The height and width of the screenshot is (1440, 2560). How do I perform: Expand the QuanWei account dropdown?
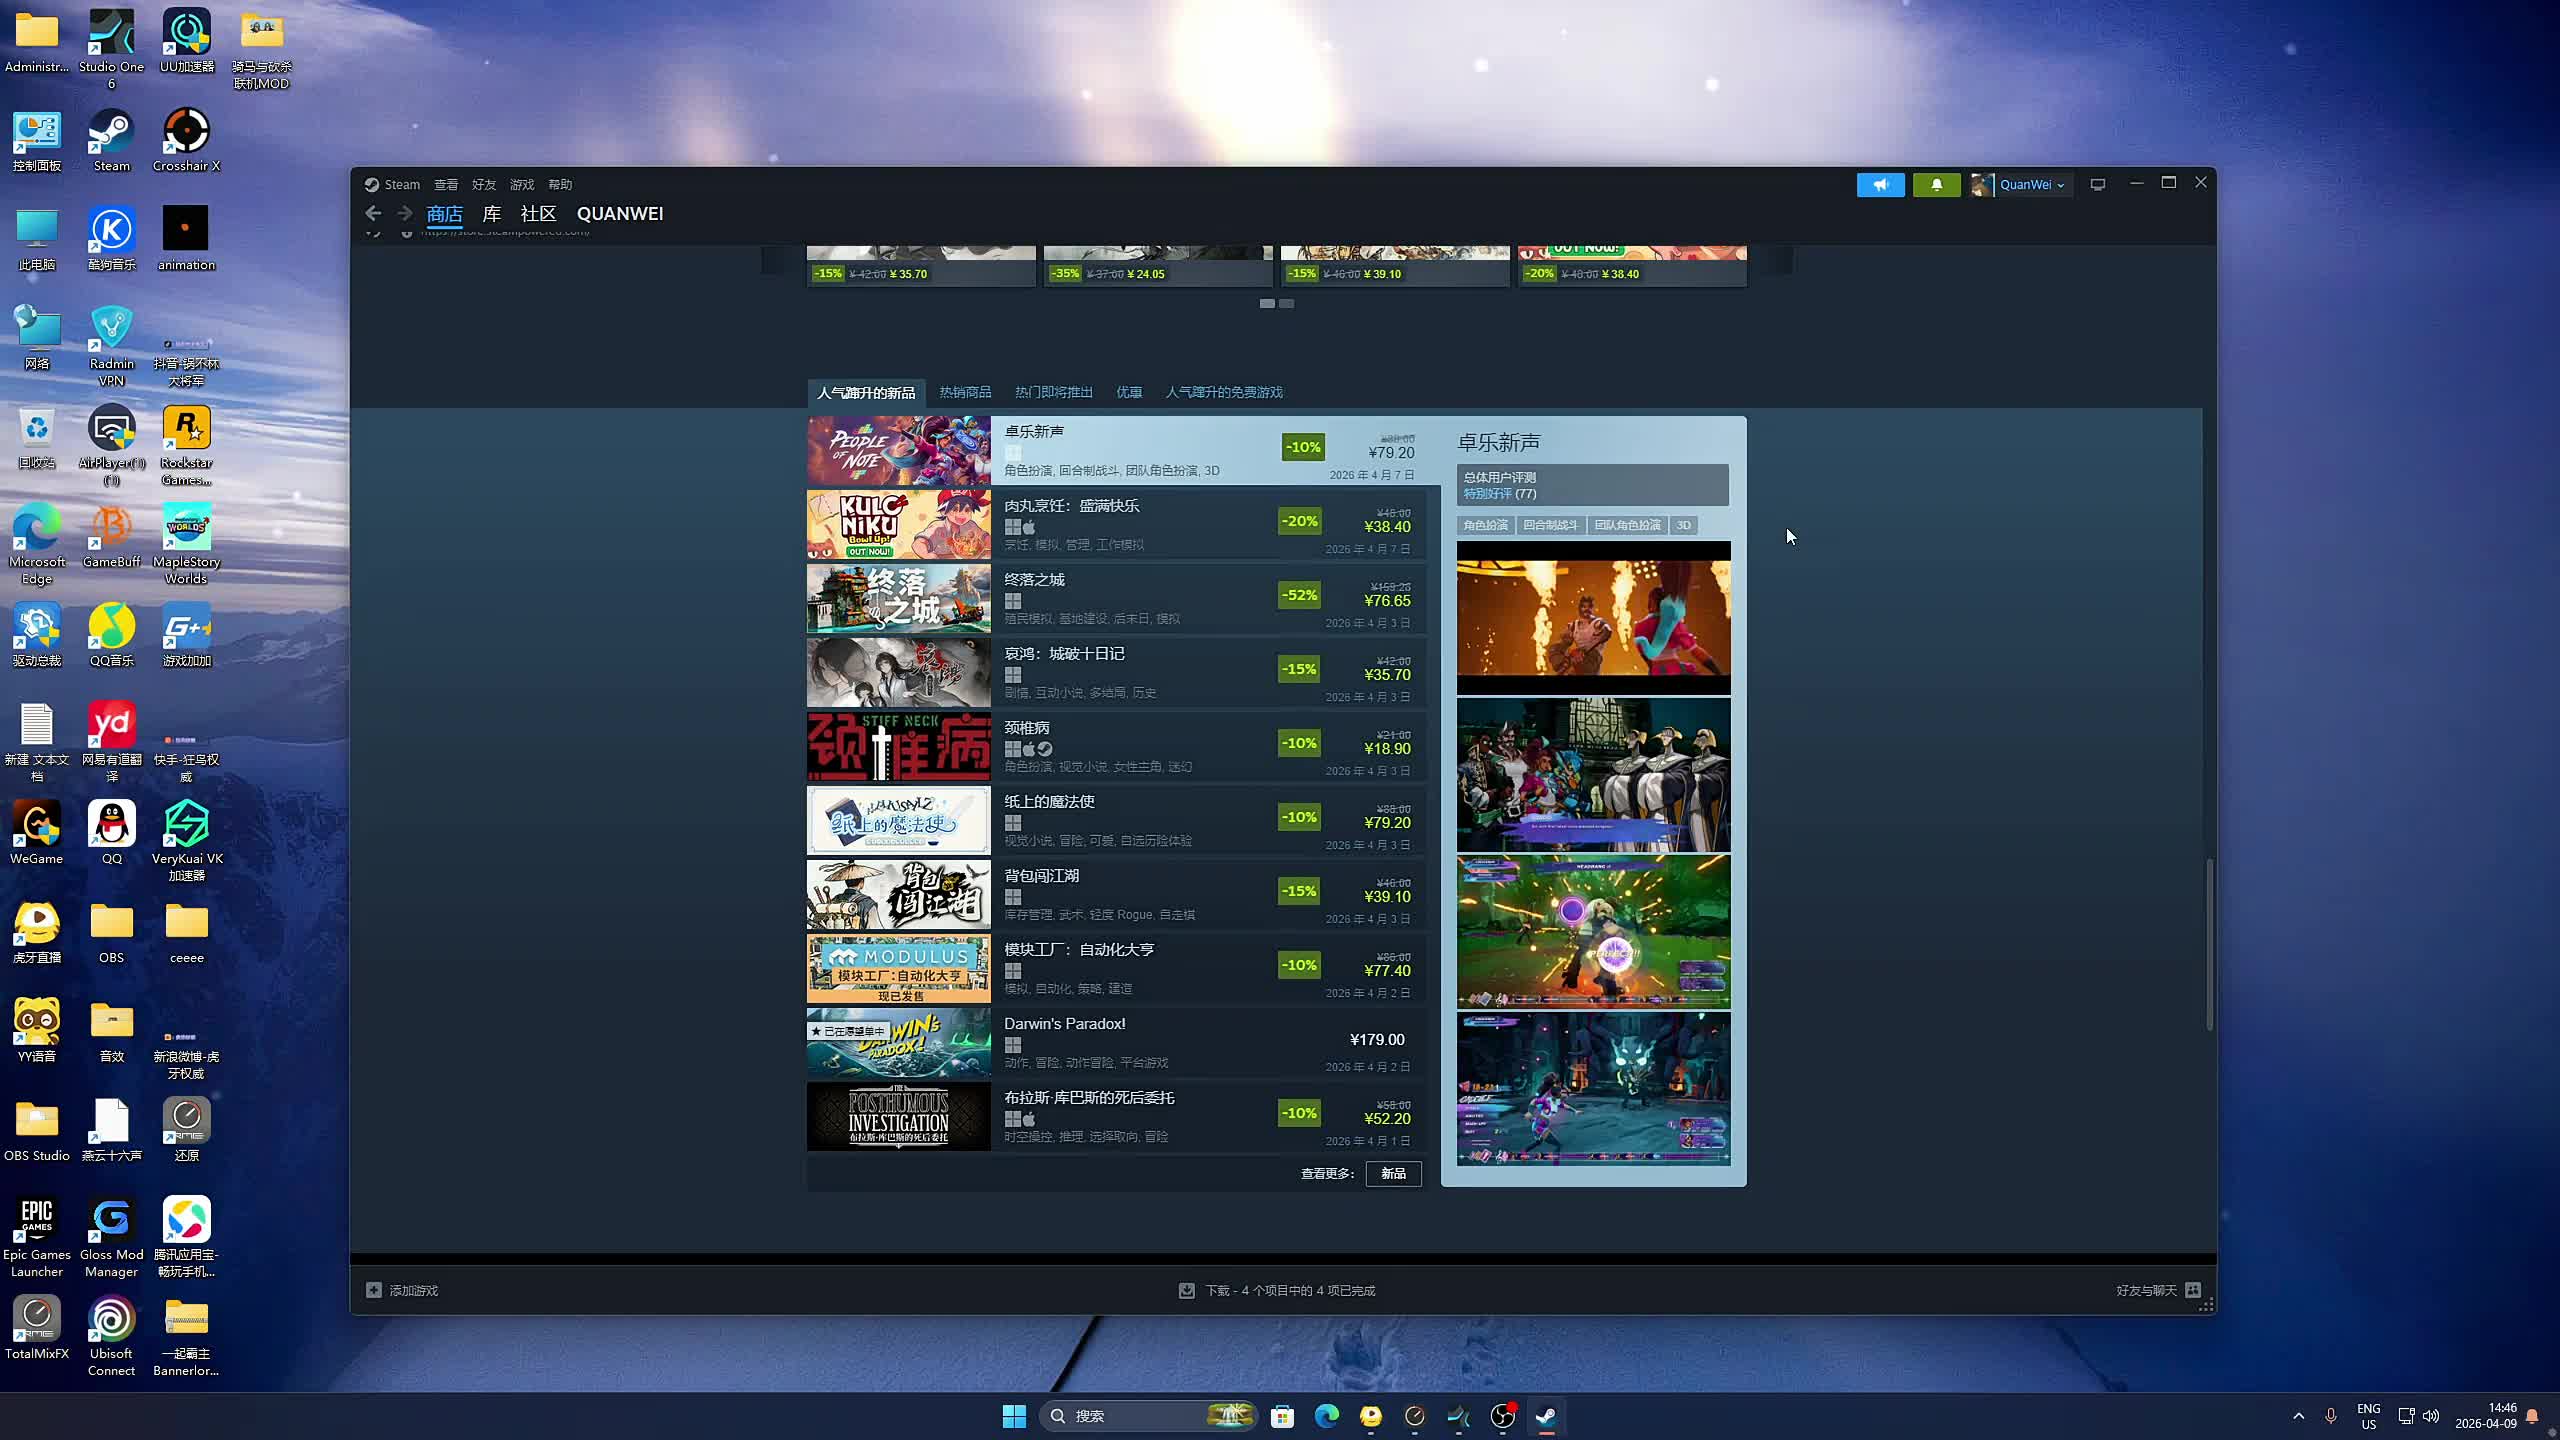pyautogui.click(x=2032, y=185)
